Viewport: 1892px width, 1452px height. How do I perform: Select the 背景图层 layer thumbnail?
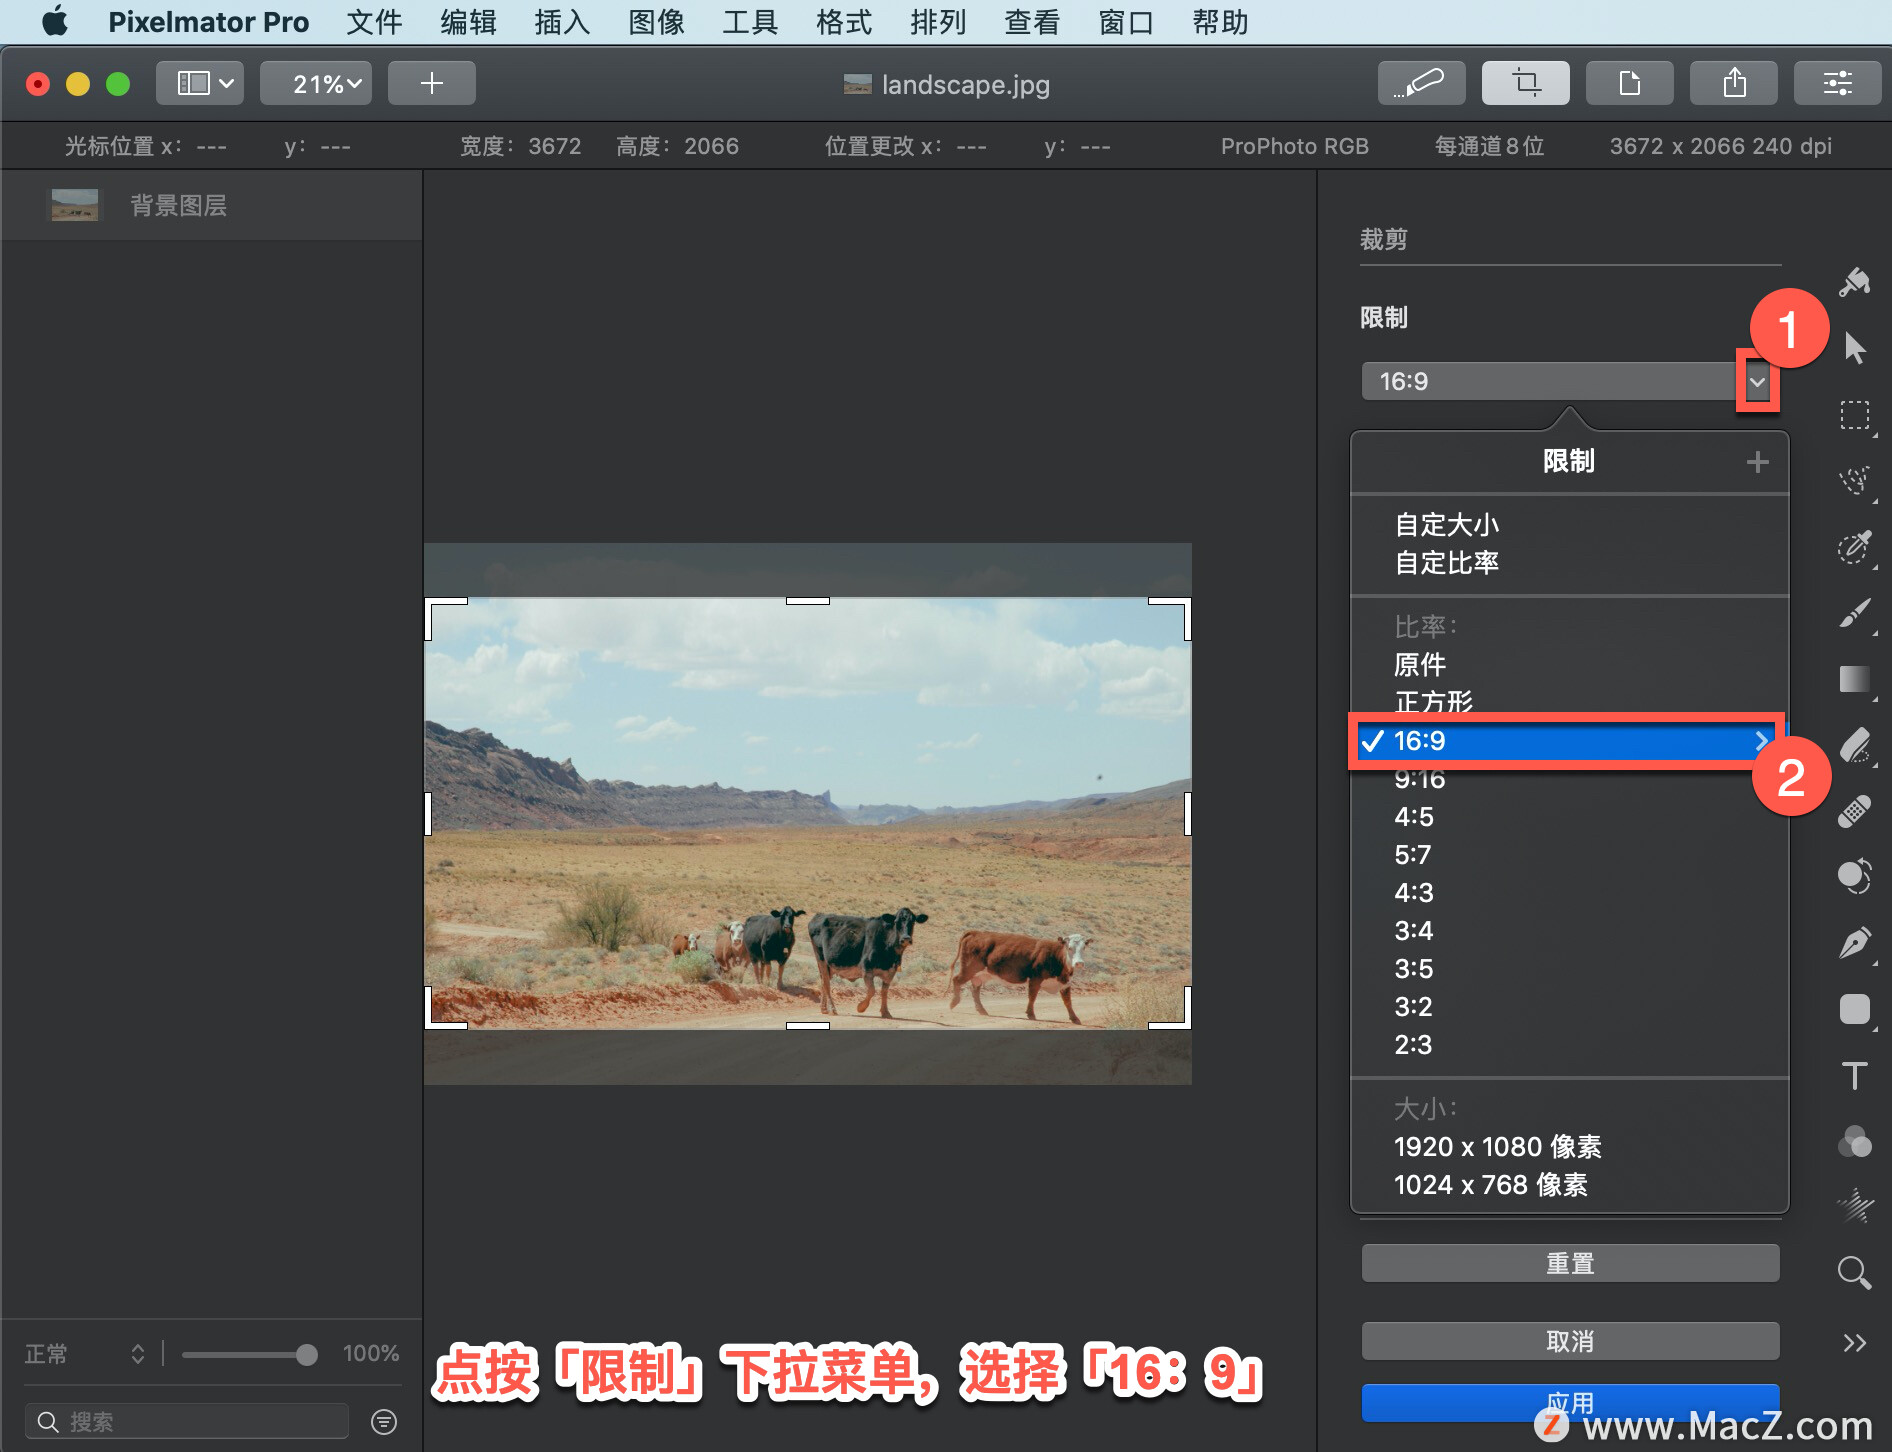(x=75, y=205)
